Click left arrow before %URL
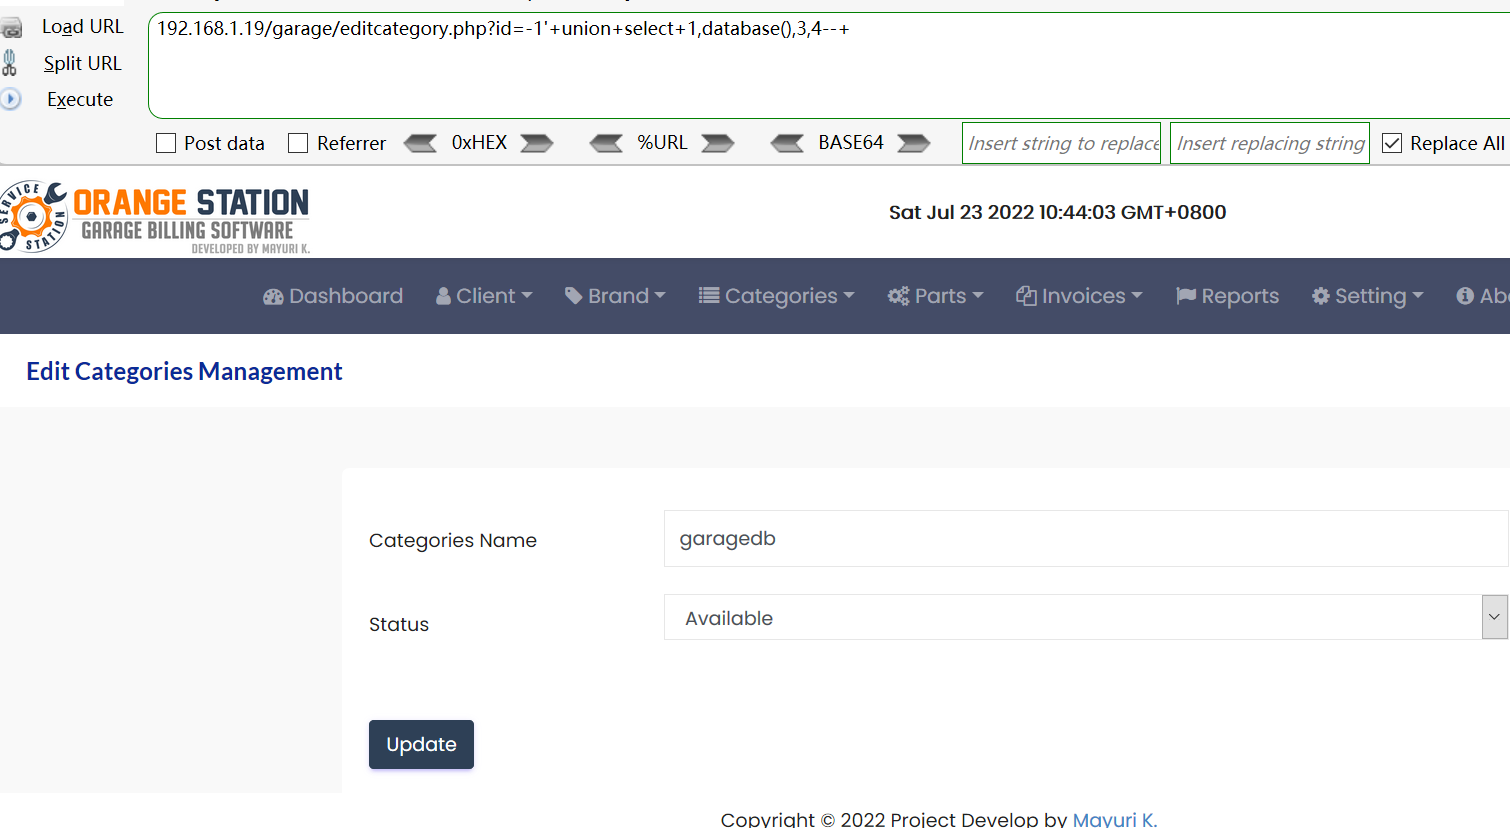1510x828 pixels. 606,143
